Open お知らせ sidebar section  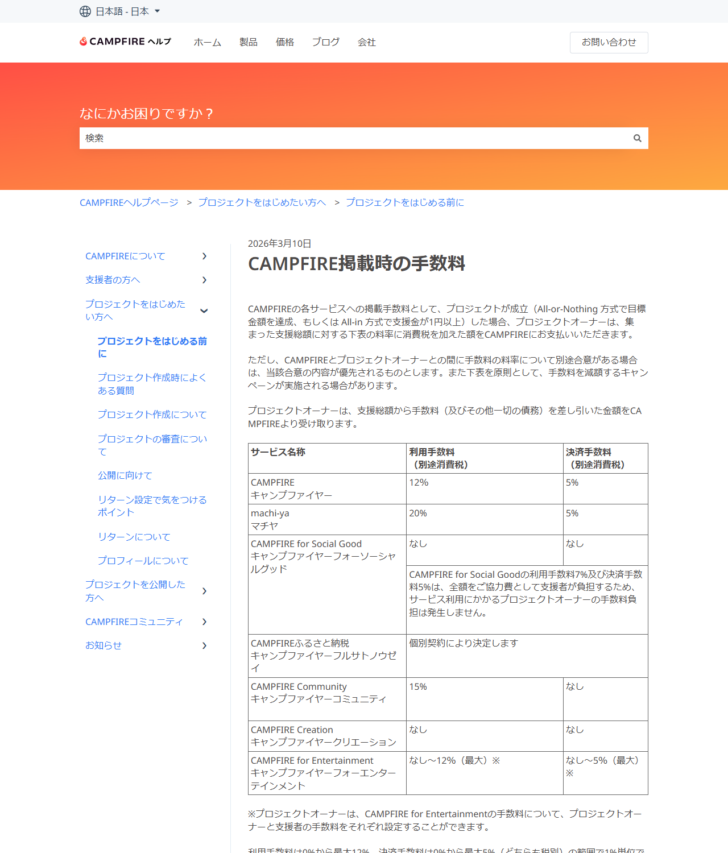coord(103,646)
